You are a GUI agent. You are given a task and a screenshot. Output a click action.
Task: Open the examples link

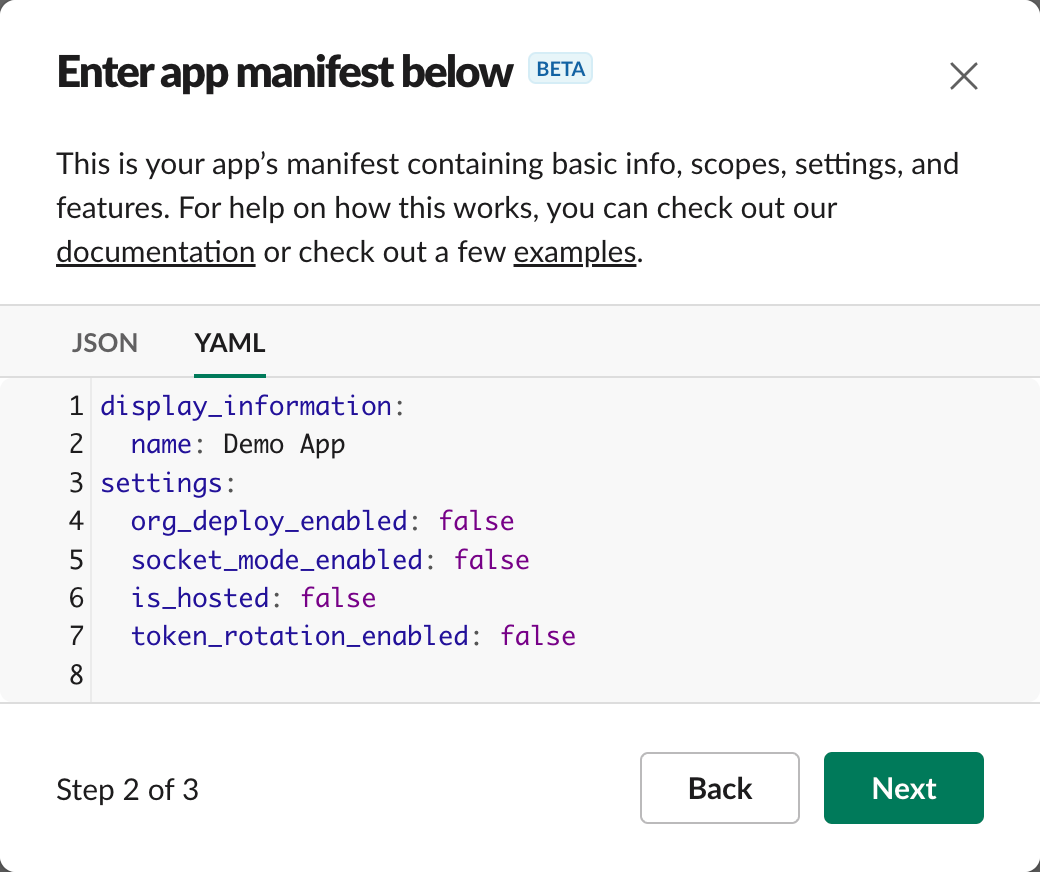click(575, 251)
